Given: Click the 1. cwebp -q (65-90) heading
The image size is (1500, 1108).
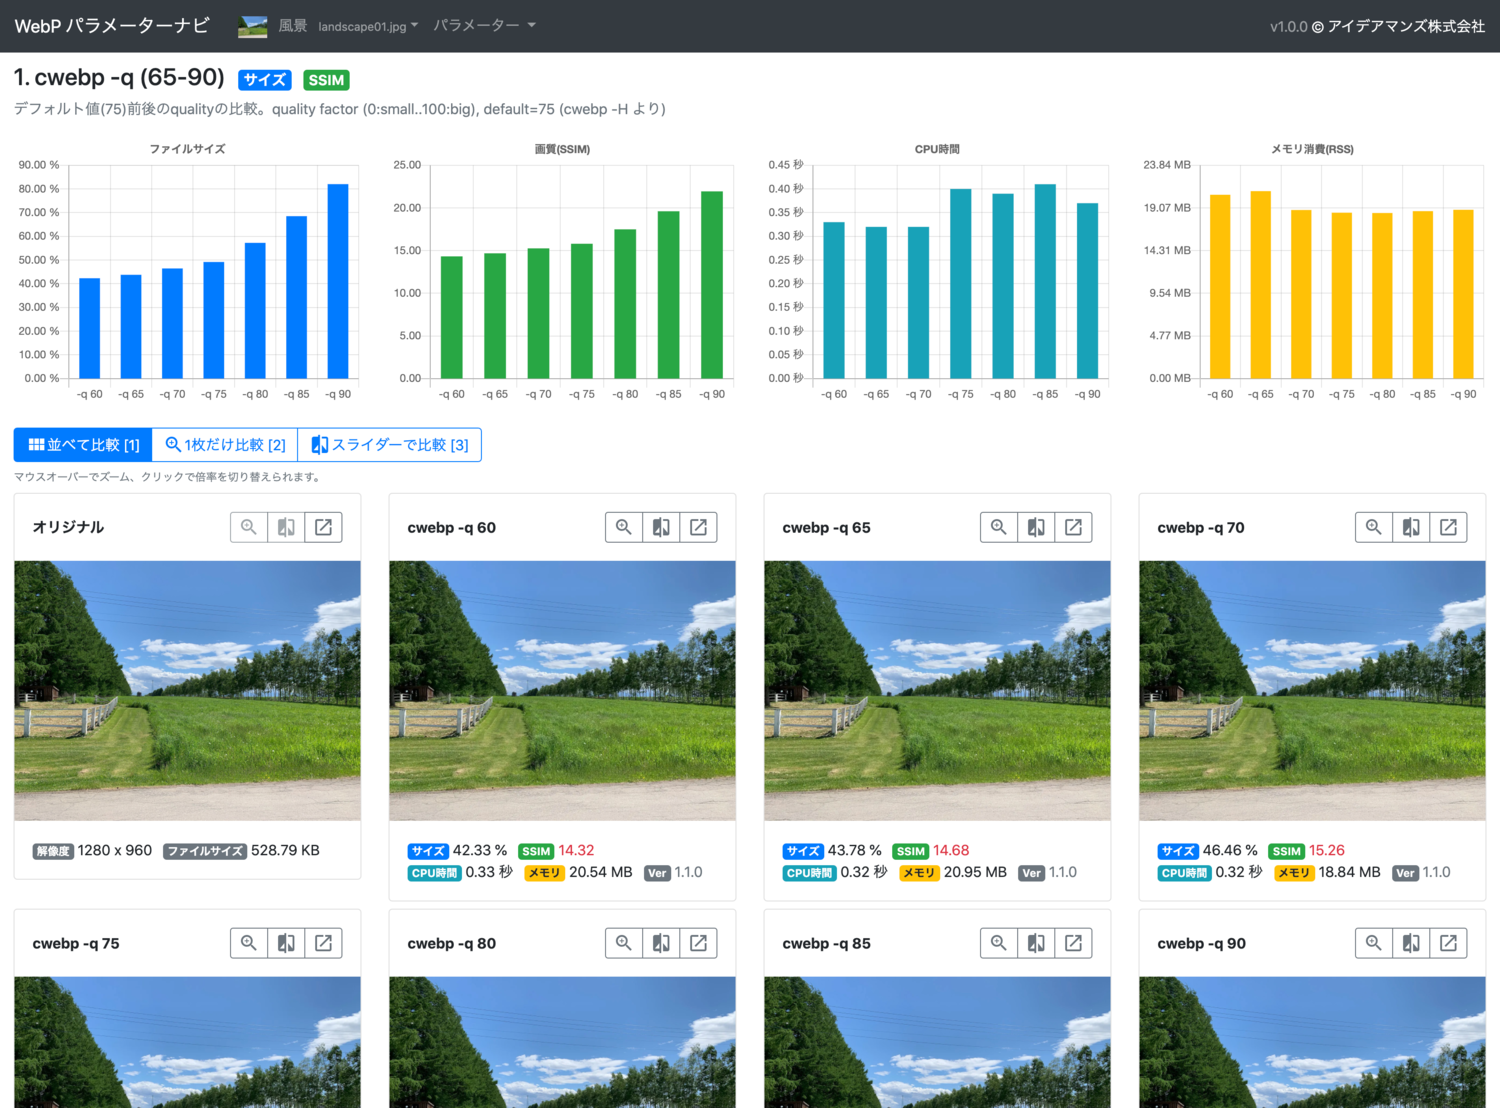Looking at the screenshot, I should coord(119,78).
